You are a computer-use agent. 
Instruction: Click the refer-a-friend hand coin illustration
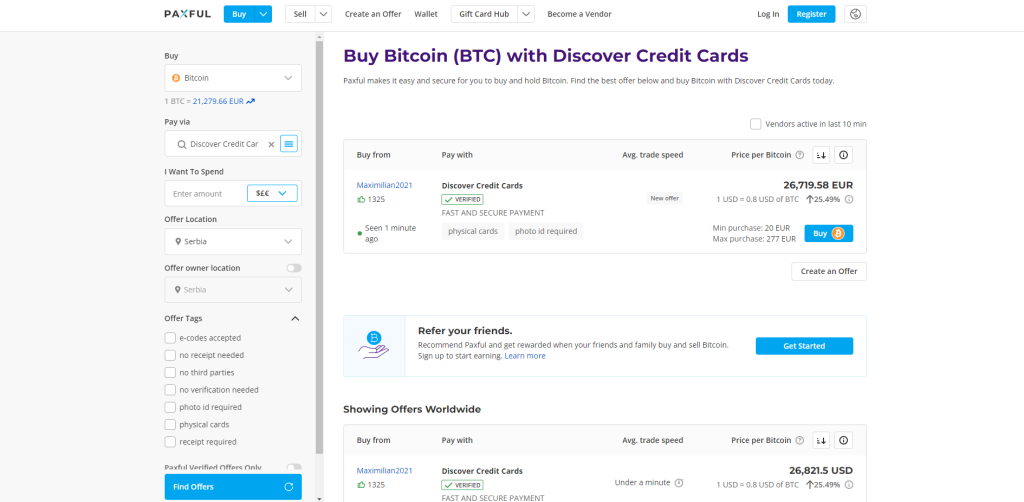[x=374, y=346]
